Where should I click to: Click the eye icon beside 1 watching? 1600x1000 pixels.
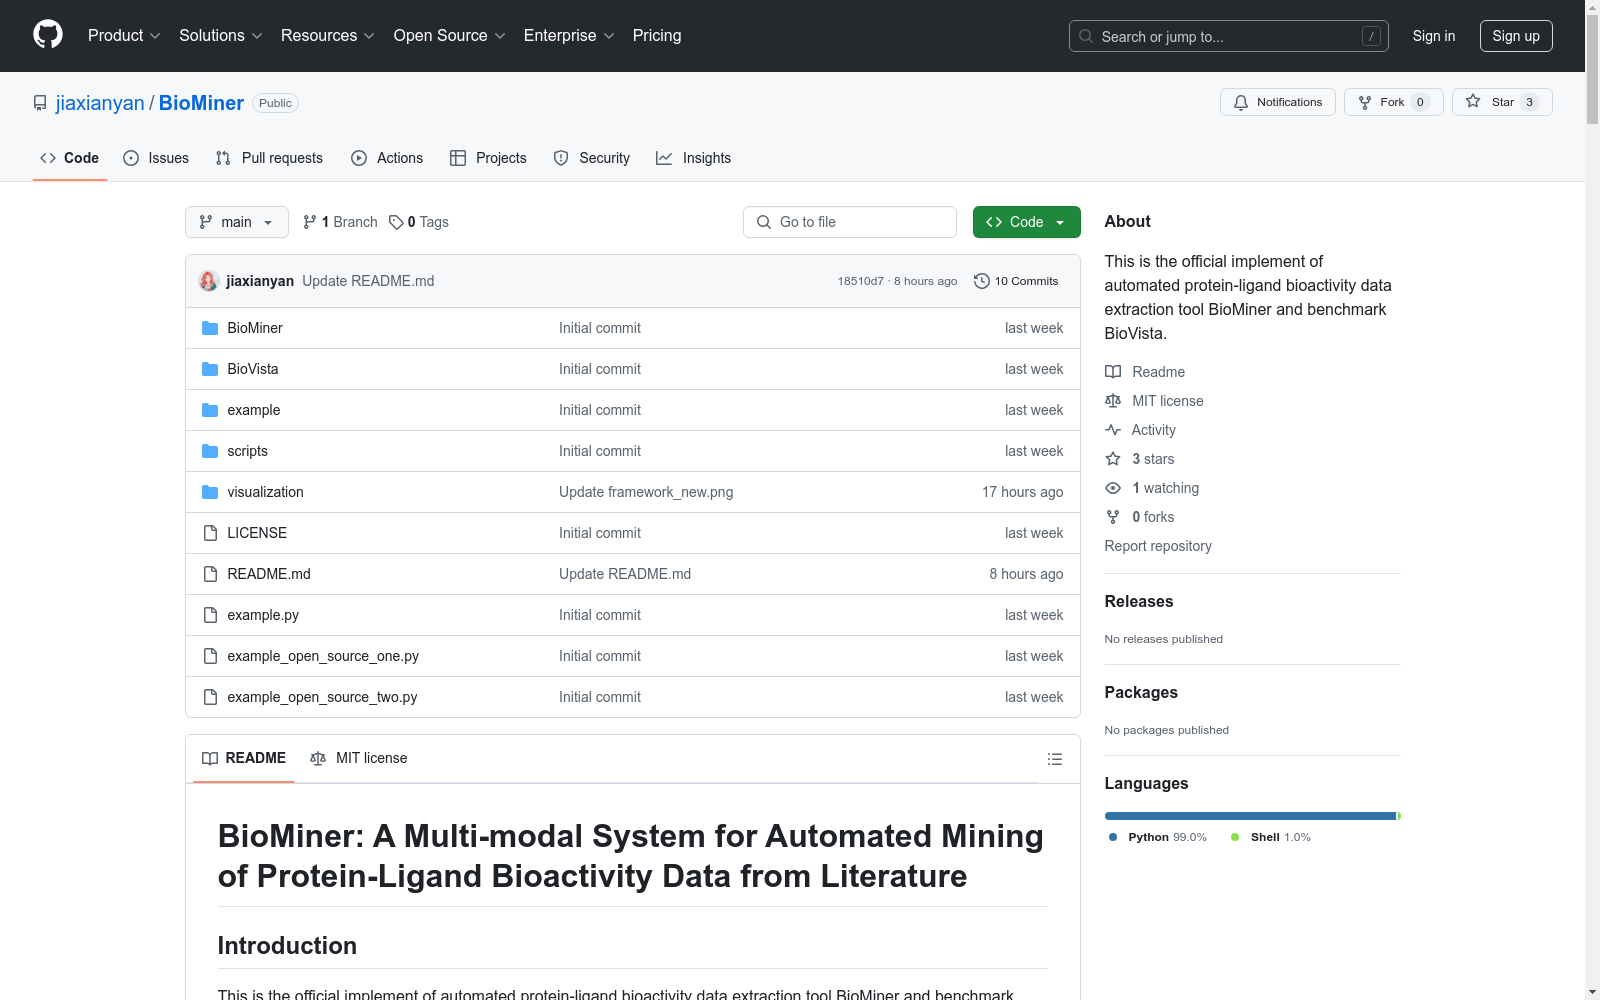(1113, 488)
